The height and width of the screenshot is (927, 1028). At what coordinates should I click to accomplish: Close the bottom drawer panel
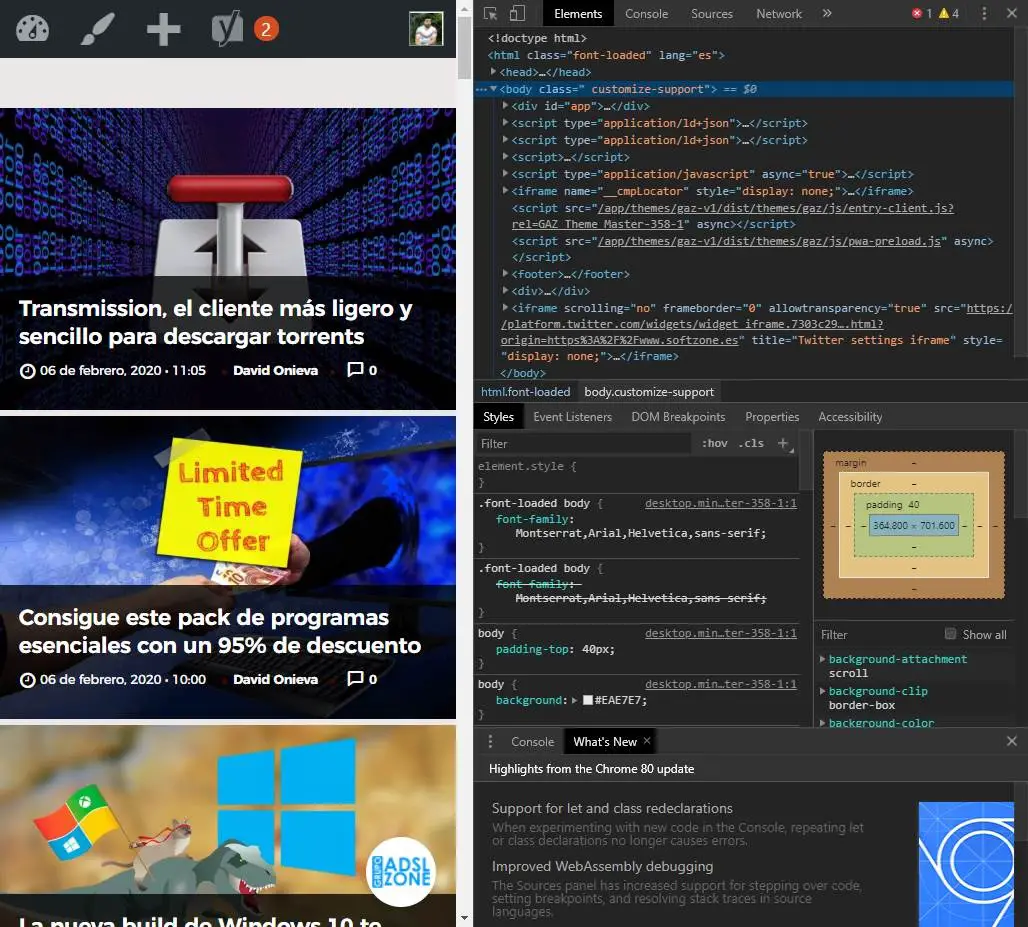click(x=1012, y=741)
